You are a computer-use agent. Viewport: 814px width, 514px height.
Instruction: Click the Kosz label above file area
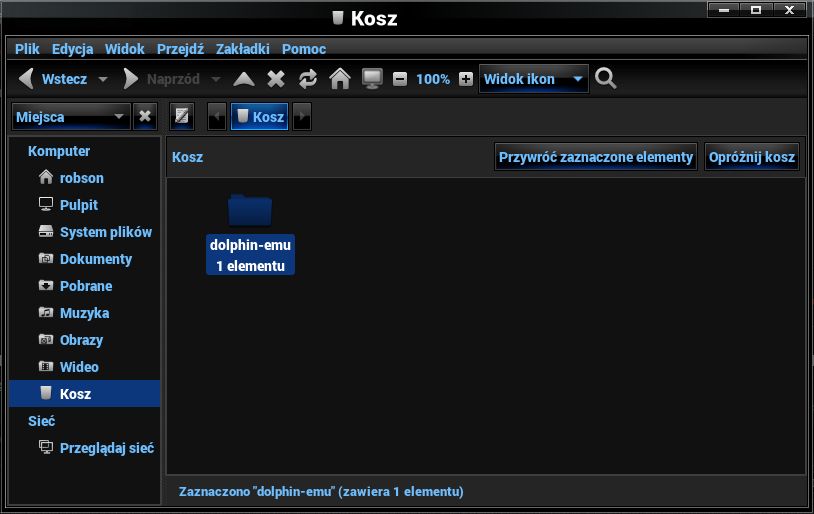pyautogui.click(x=187, y=157)
